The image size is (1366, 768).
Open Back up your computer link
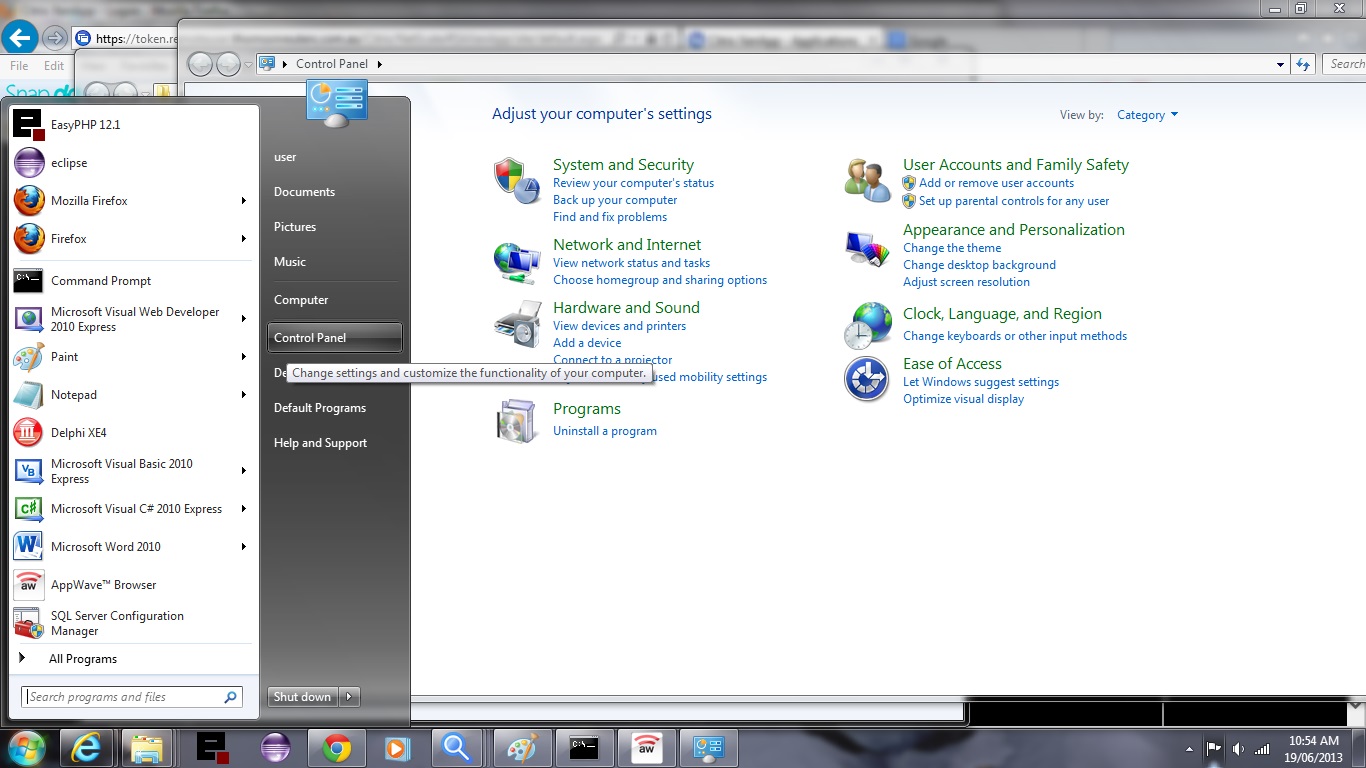click(615, 200)
